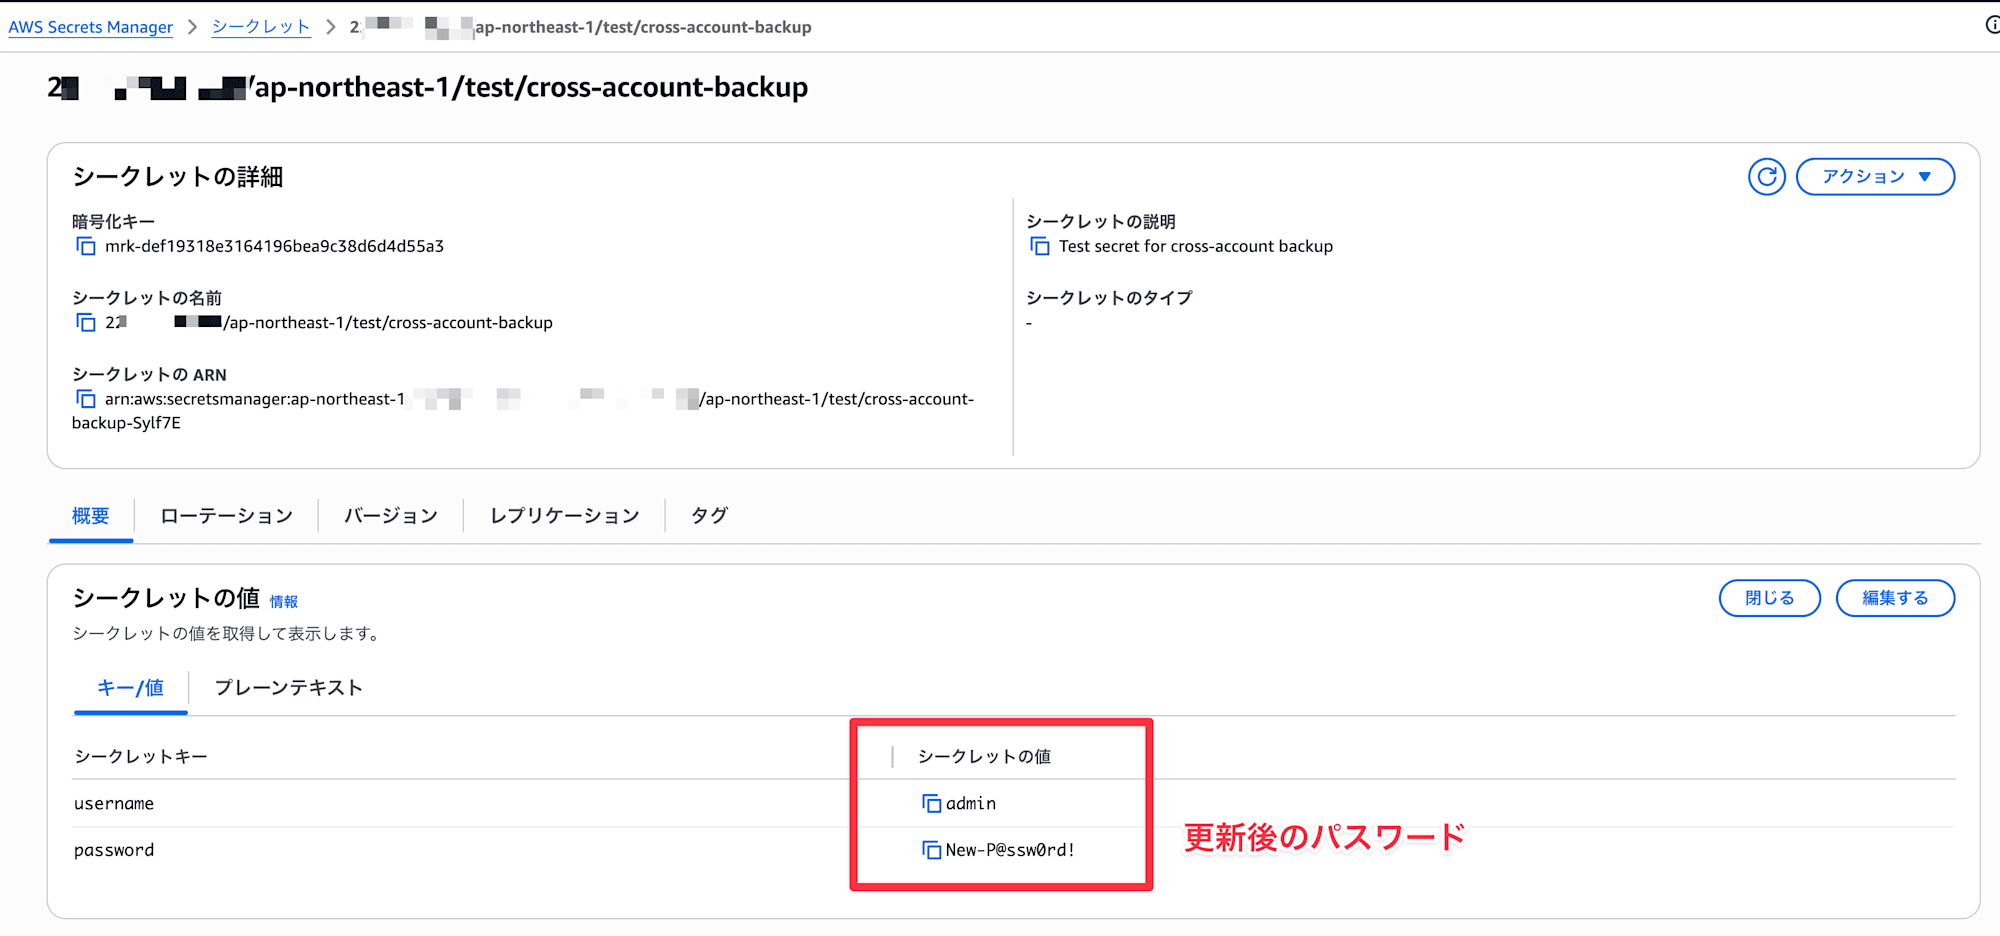
Task: Copy the New-P@ssw0rd! password value
Action: tap(931, 850)
